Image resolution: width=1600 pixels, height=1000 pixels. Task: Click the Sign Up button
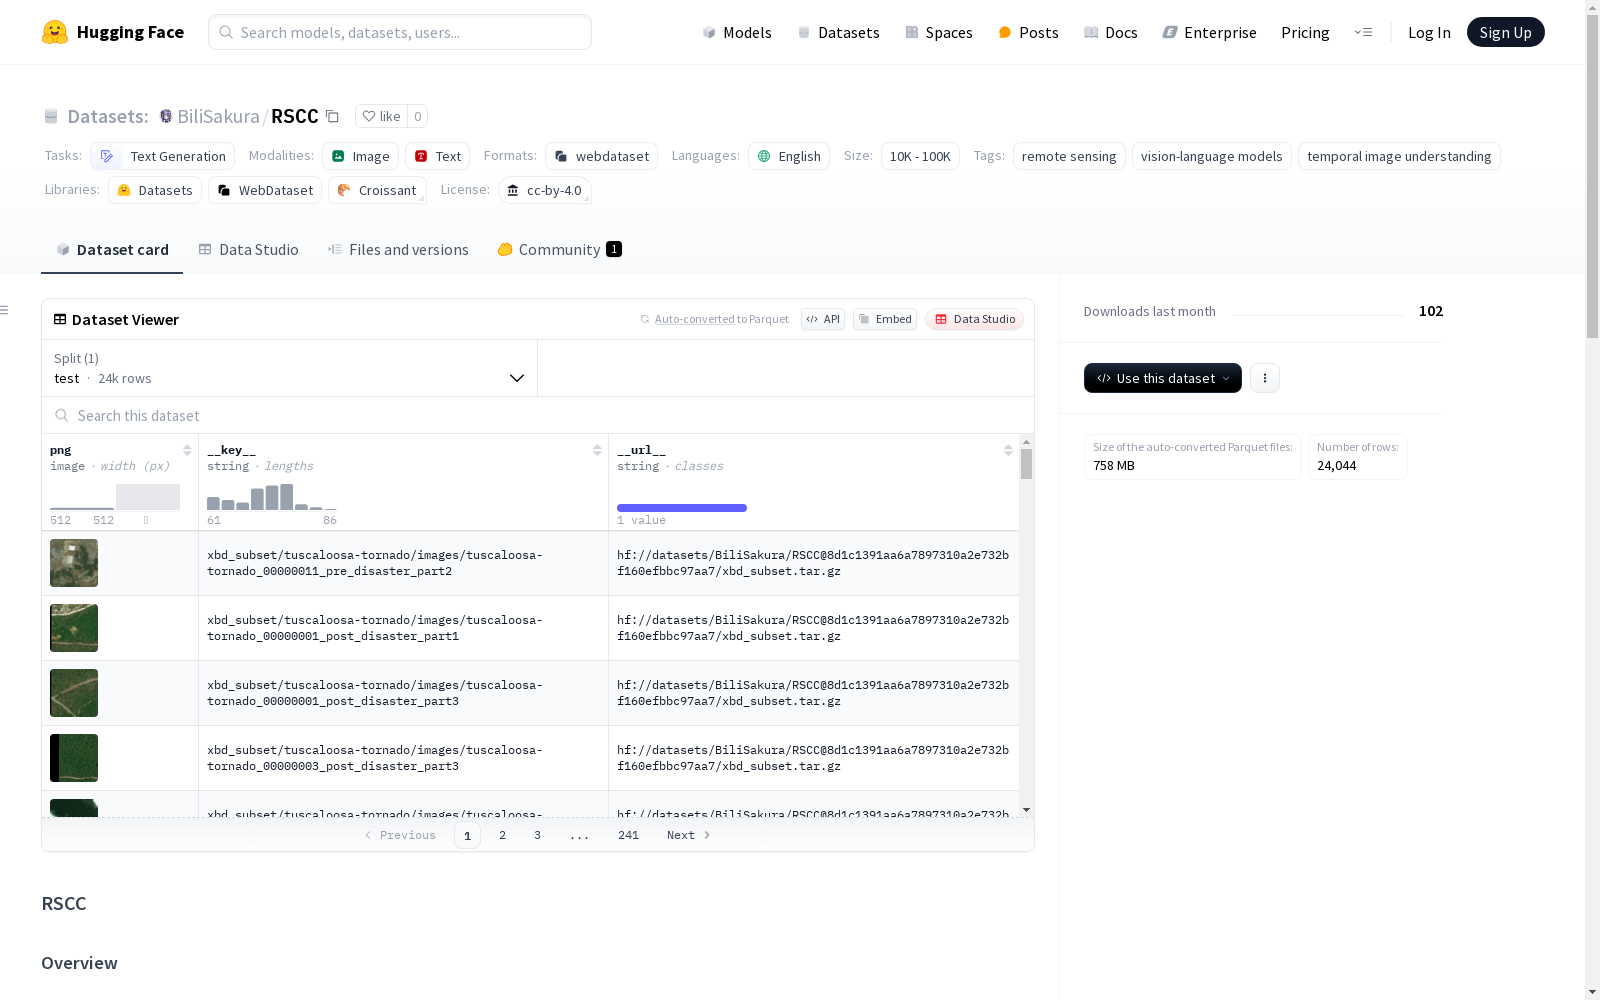click(1505, 32)
